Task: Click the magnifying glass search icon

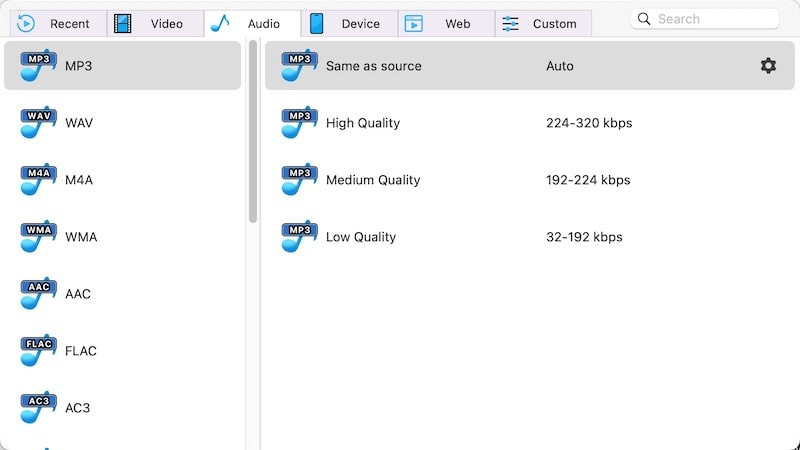Action: [x=644, y=19]
